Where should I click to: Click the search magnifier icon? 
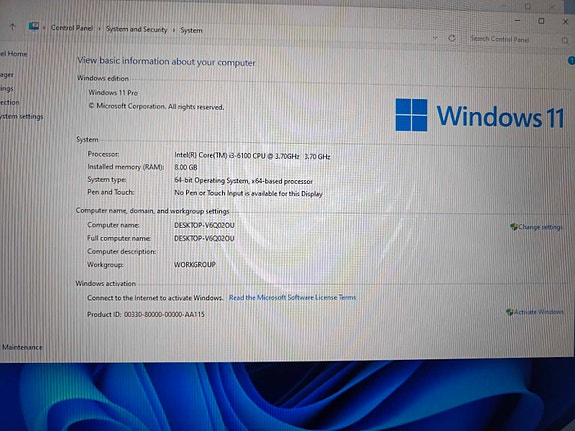click(x=565, y=41)
